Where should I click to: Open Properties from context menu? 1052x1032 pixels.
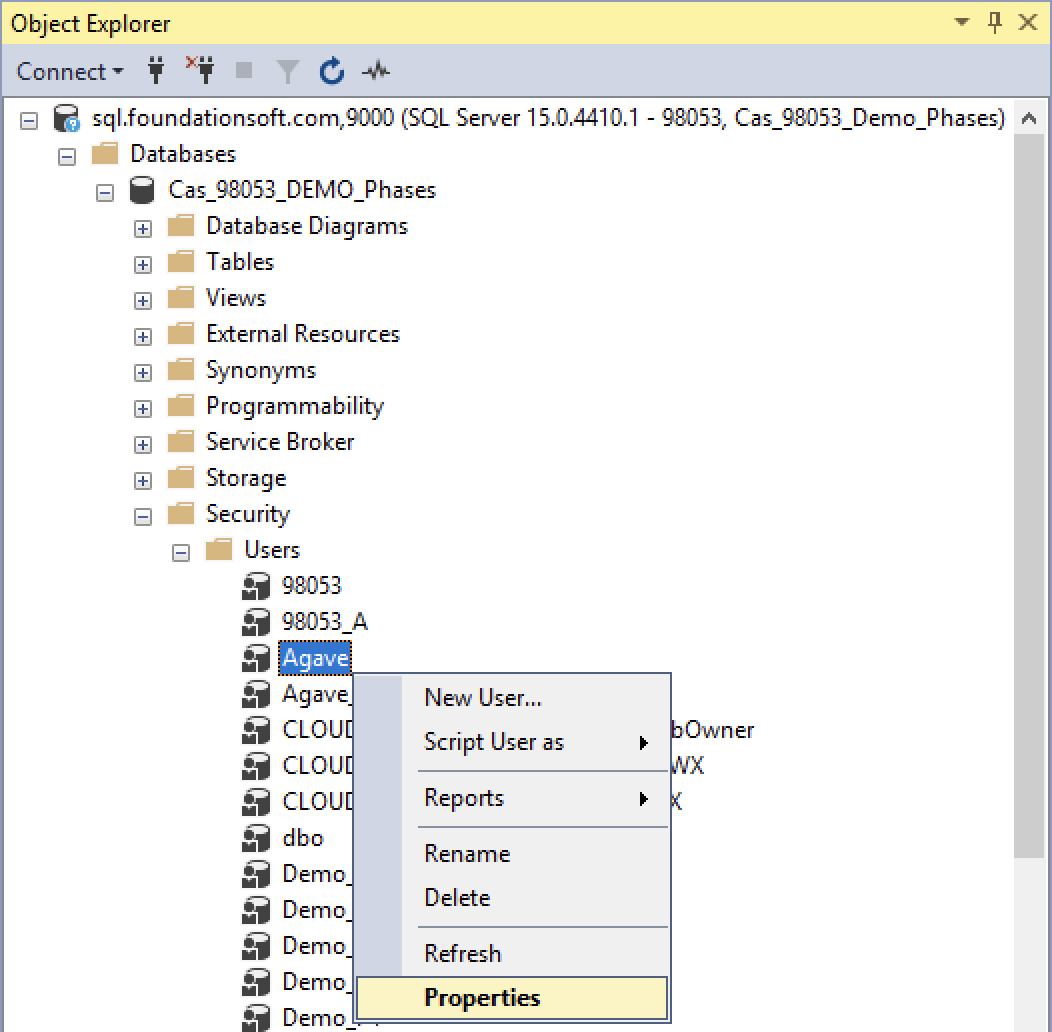(x=512, y=998)
